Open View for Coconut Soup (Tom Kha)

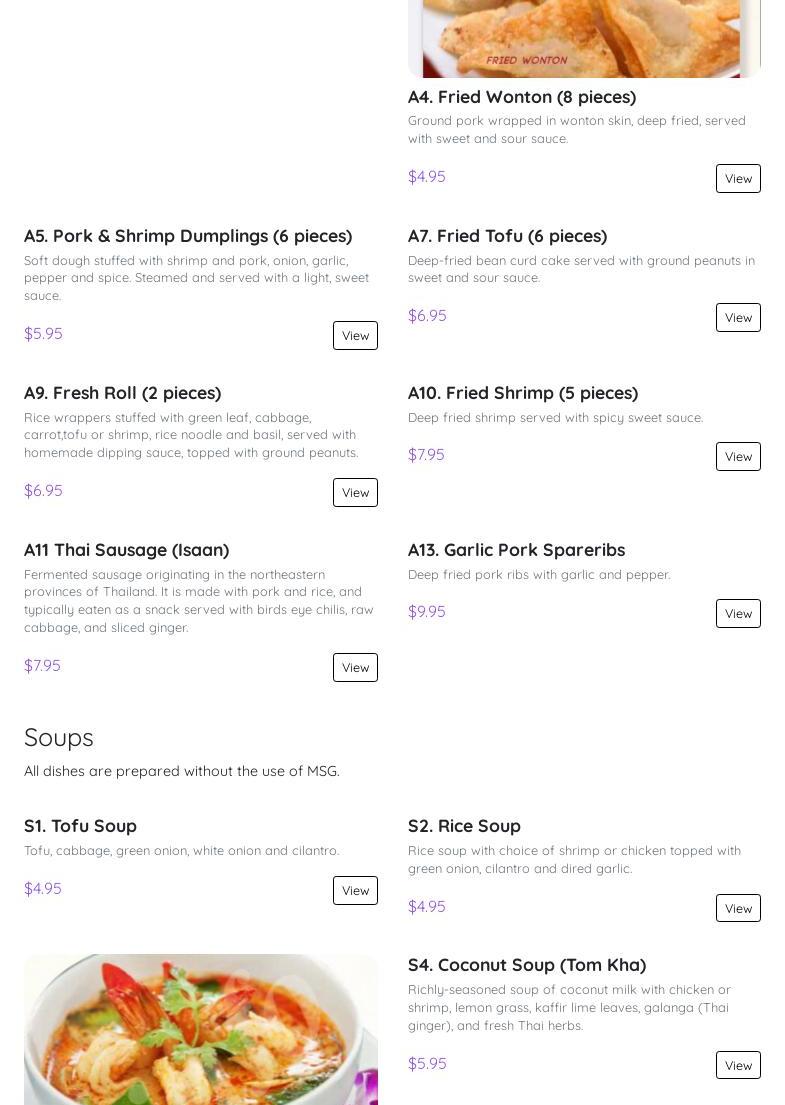[738, 1065]
